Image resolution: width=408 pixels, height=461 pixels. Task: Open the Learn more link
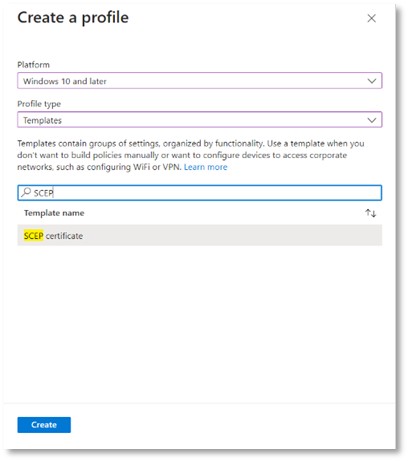205,167
